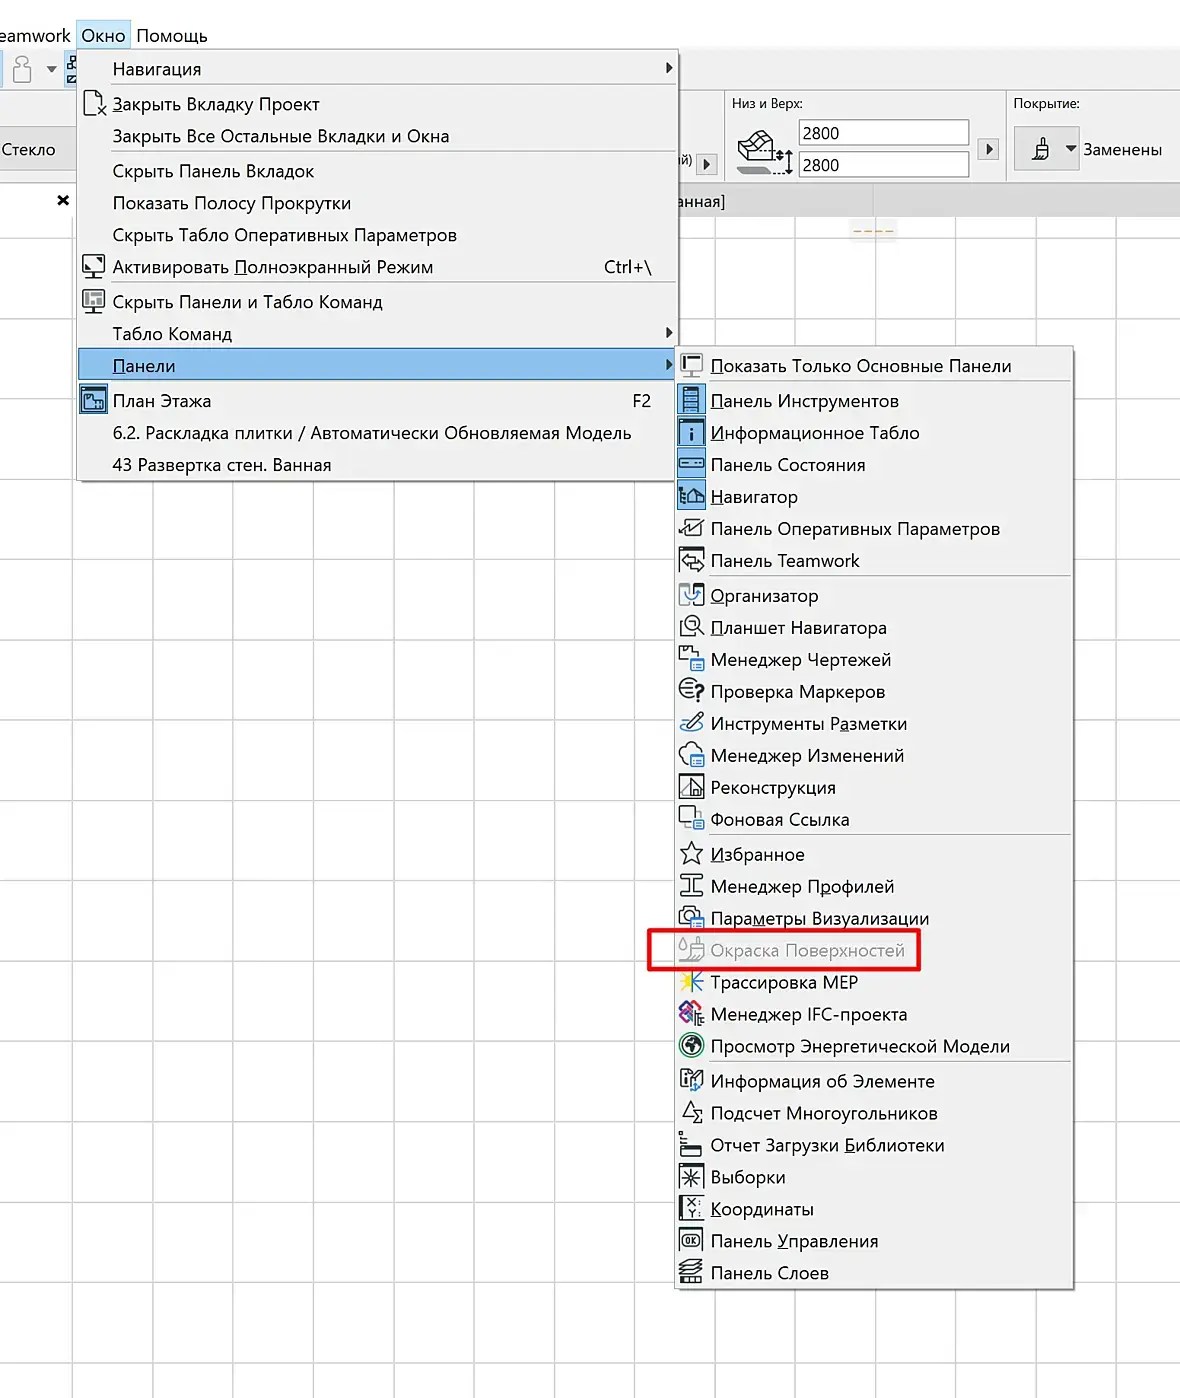1180x1398 pixels.
Task: Click the Реконструкция icon
Action: coord(691,788)
